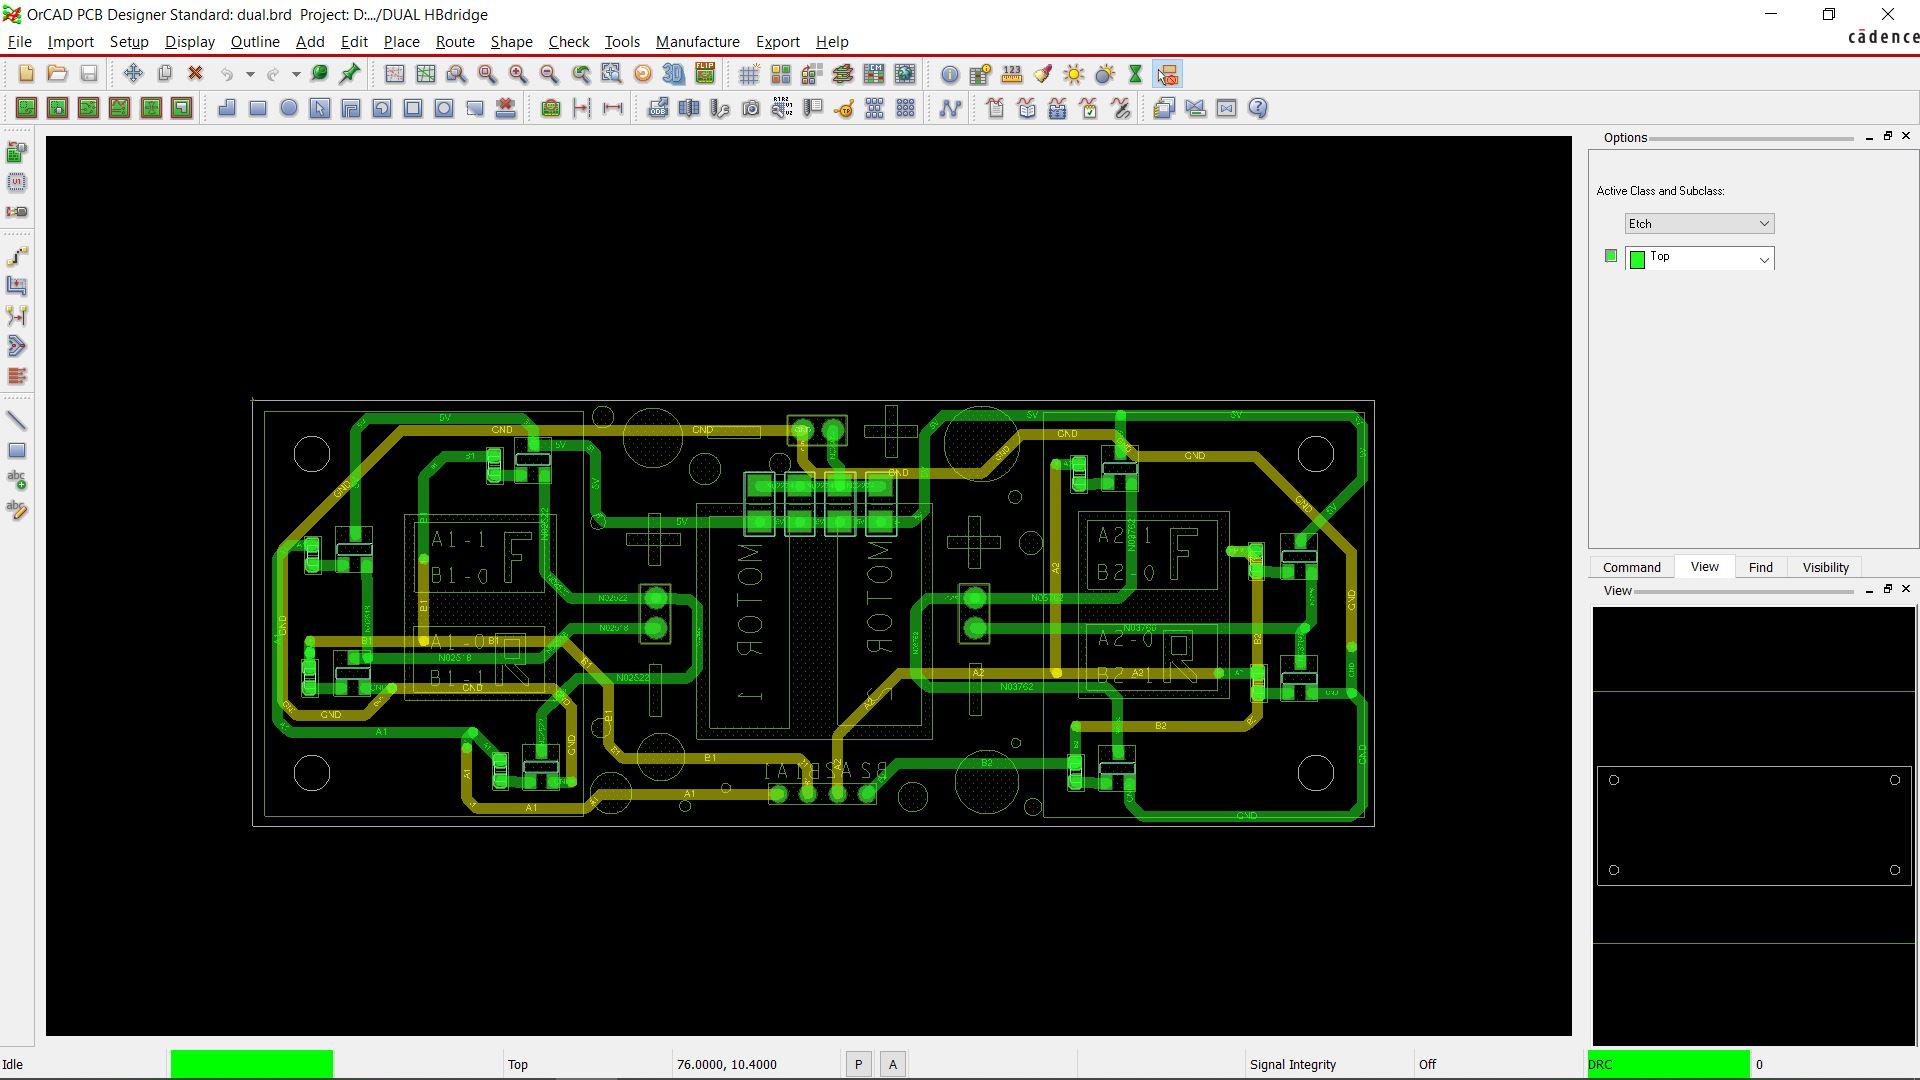This screenshot has width=1920, height=1080.
Task: Switch to the Visibility tab
Action: coord(1825,567)
